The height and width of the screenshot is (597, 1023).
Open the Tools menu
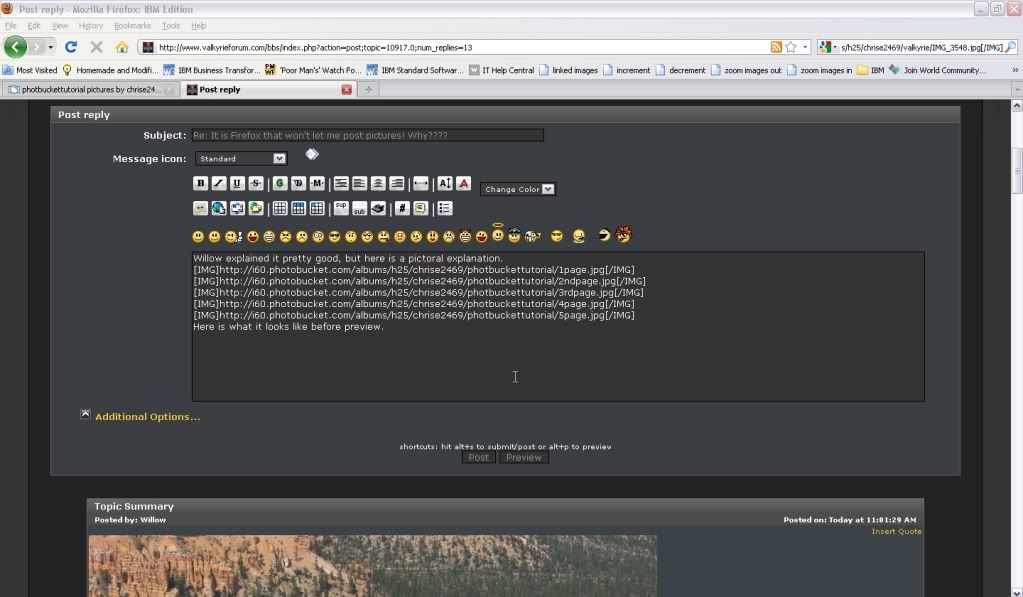click(x=171, y=26)
